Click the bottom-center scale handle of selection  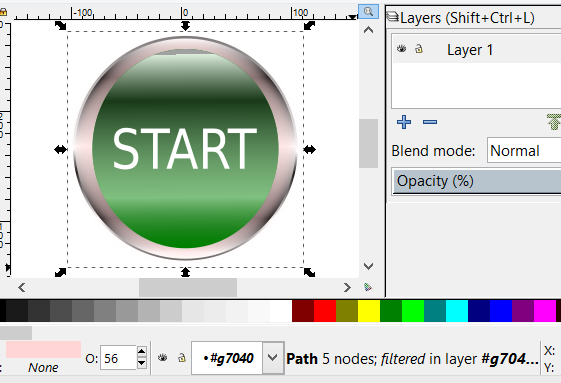pos(185,272)
